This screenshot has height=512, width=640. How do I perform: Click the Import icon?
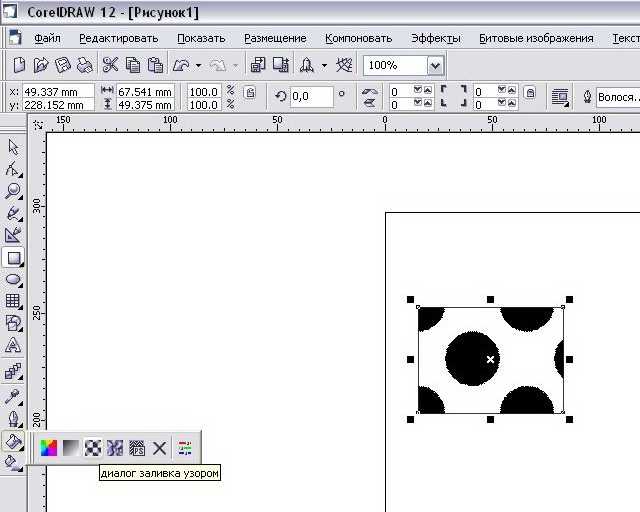[258, 65]
